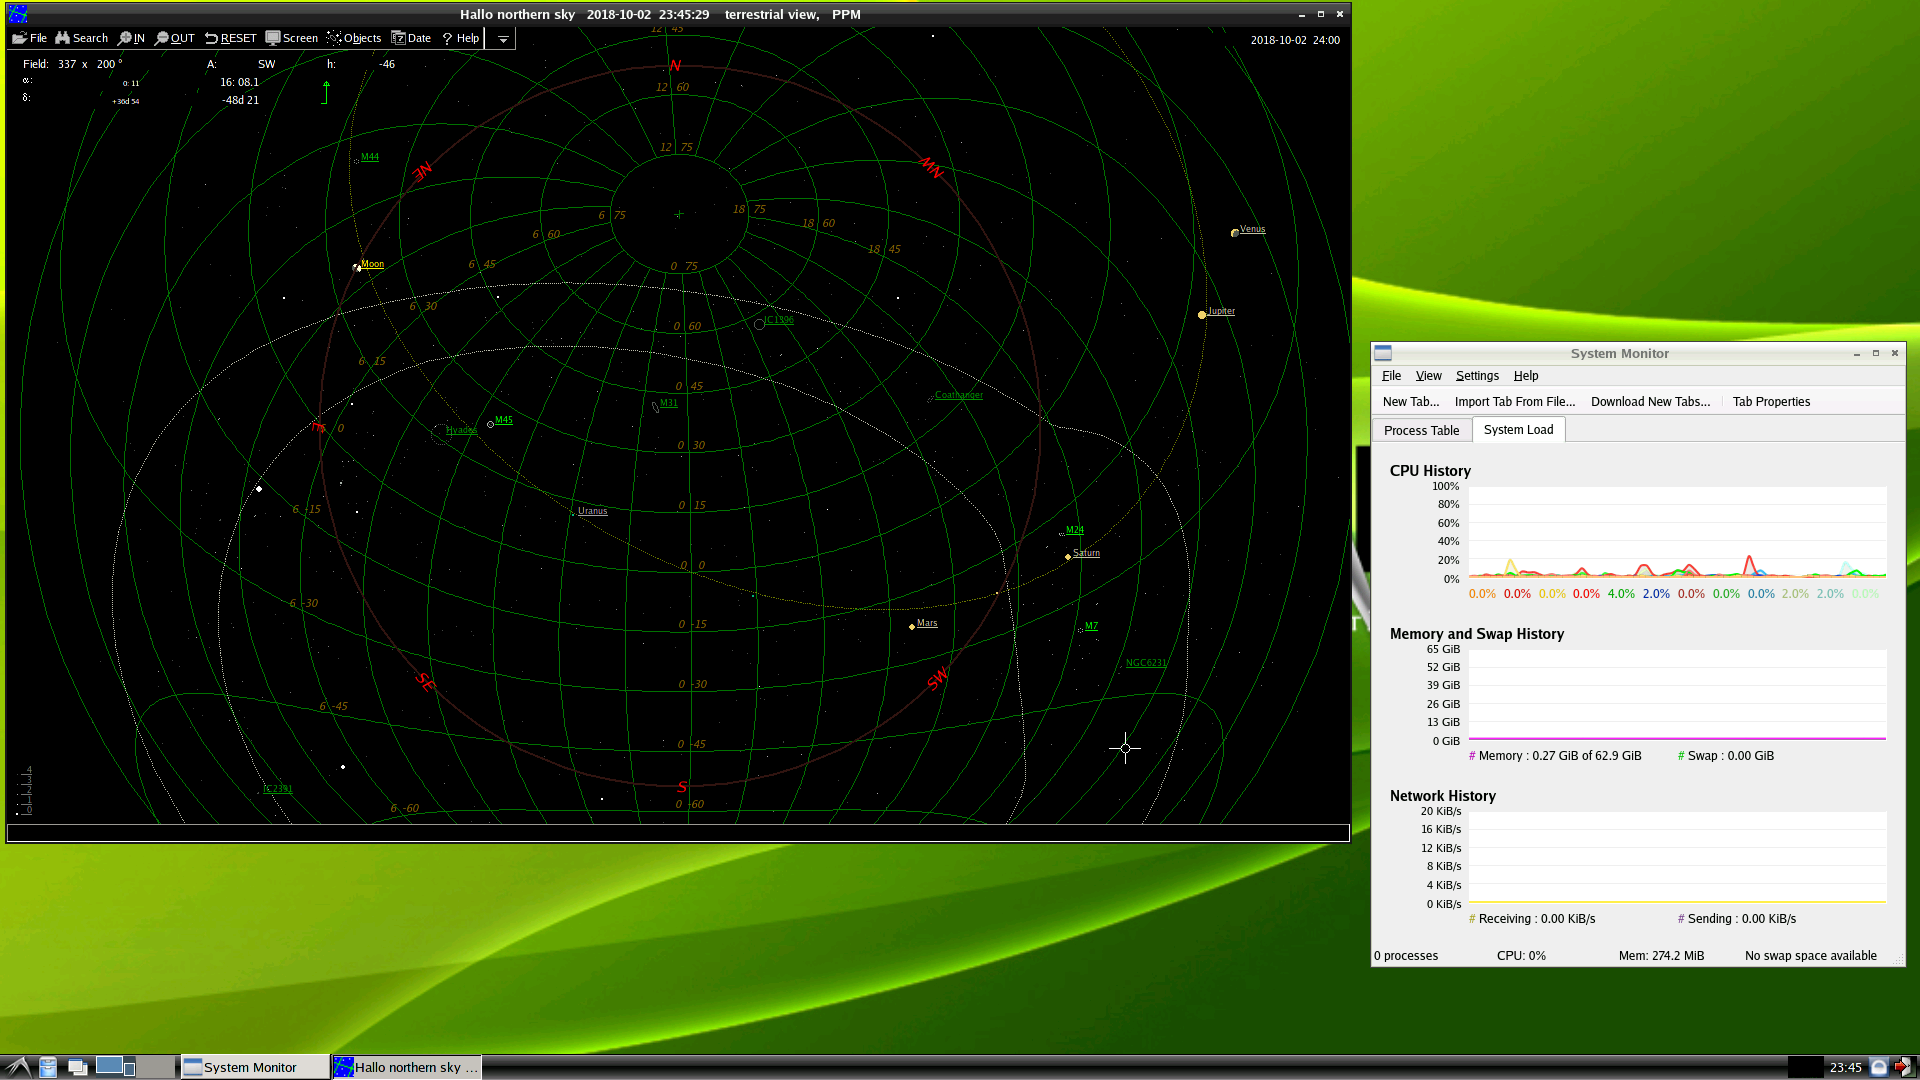Image resolution: width=1920 pixels, height=1080 pixels.
Task: Click Import Tab From File...
Action: (1515, 402)
